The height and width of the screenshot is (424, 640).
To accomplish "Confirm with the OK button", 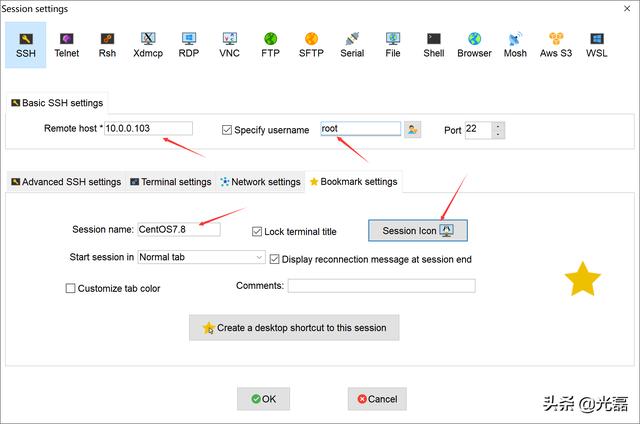I will pyautogui.click(x=263, y=399).
